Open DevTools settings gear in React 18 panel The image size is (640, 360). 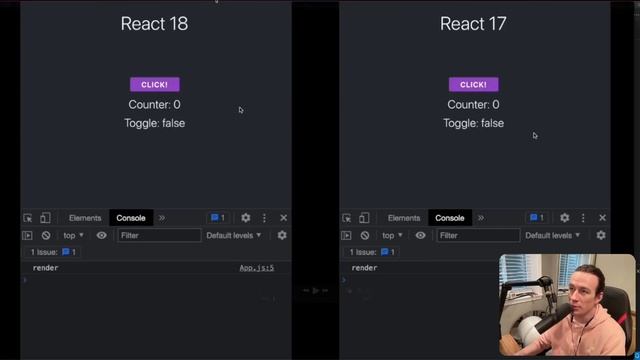pos(245,218)
